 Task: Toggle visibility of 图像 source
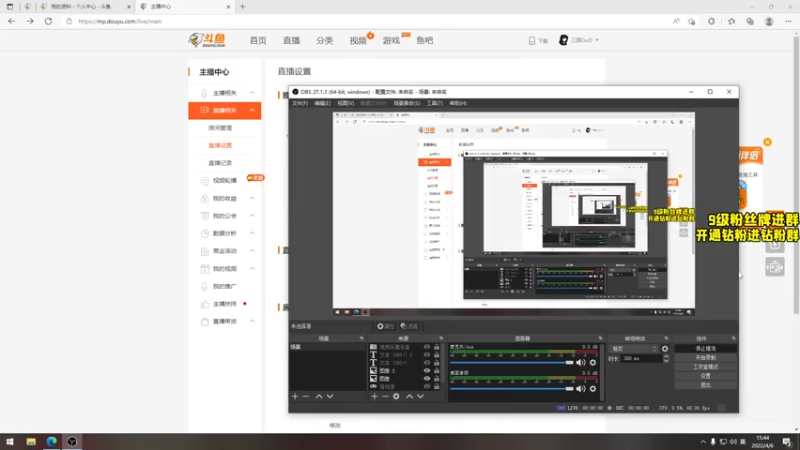427,379
